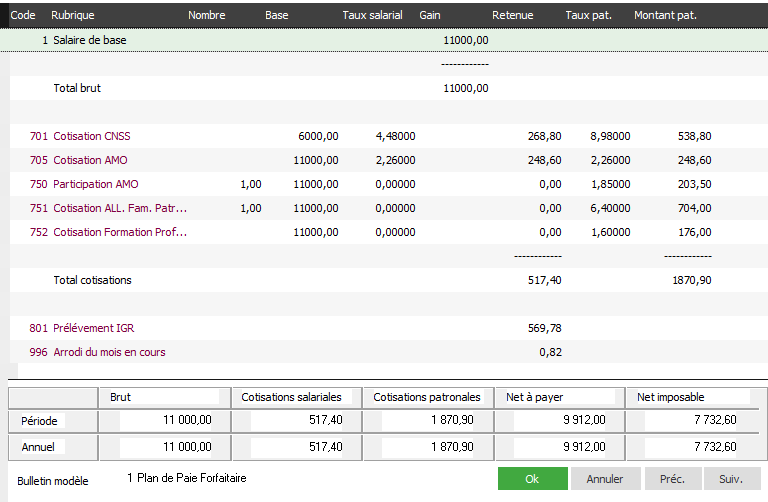Select the Cotisation AMO row
The height and width of the screenshot is (502, 768).
[90, 160]
